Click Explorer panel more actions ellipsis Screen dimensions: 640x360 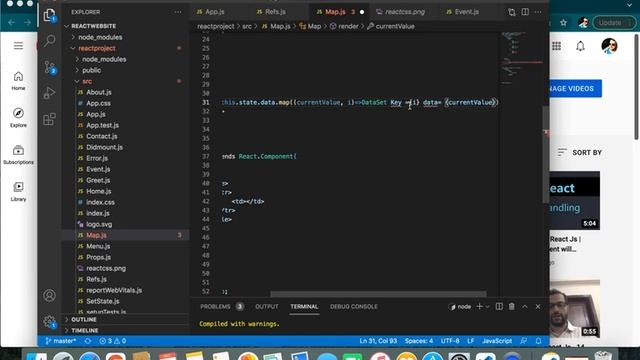[x=178, y=12]
